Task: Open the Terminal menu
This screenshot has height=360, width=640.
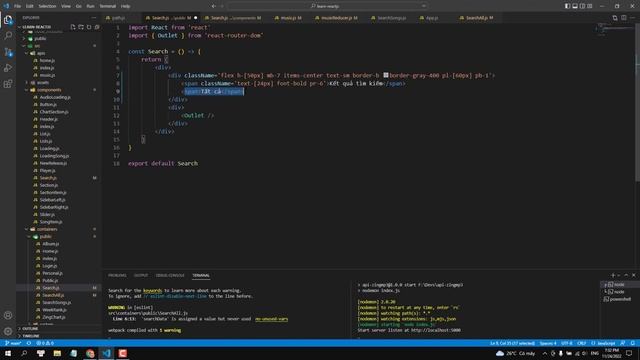Action: click(x=108, y=6)
